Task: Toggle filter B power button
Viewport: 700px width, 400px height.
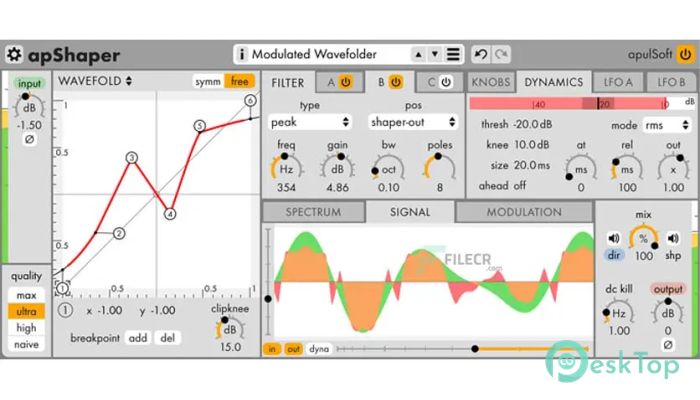Action: point(396,82)
